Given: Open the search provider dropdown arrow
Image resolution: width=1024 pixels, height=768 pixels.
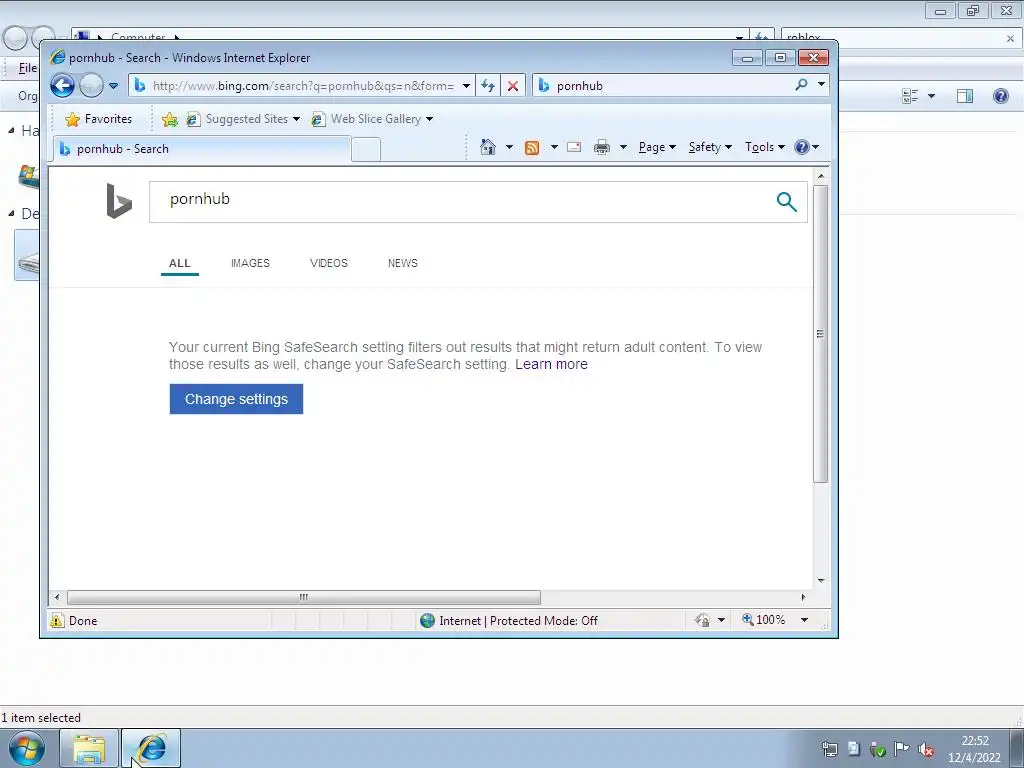Looking at the screenshot, I should pyautogui.click(x=822, y=85).
